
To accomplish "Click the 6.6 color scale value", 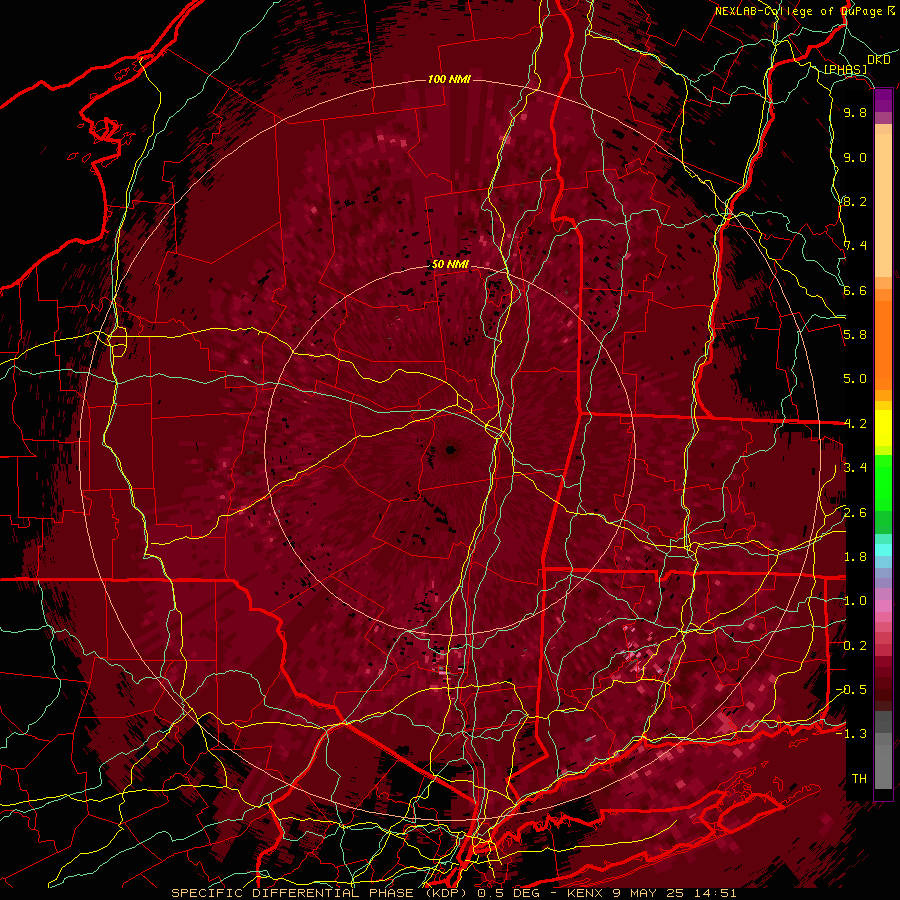I will click(855, 290).
